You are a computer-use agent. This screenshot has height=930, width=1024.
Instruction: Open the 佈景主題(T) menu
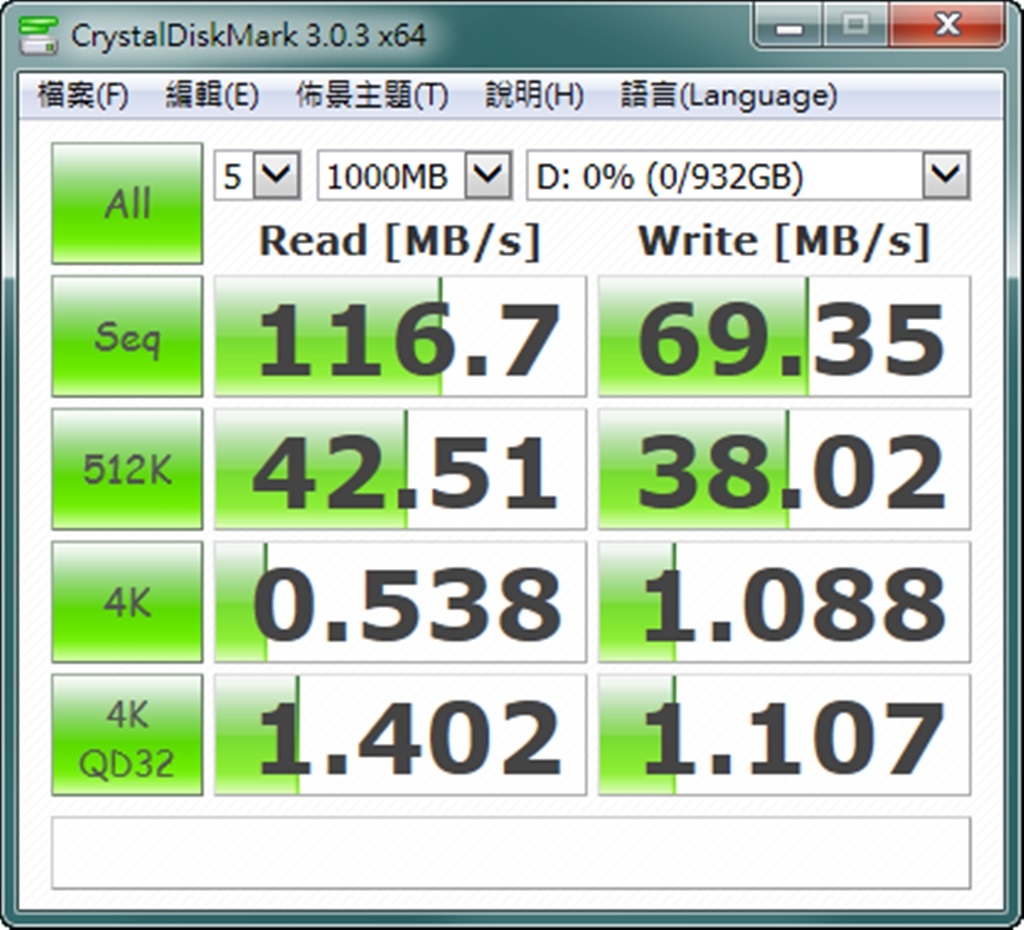click(372, 95)
